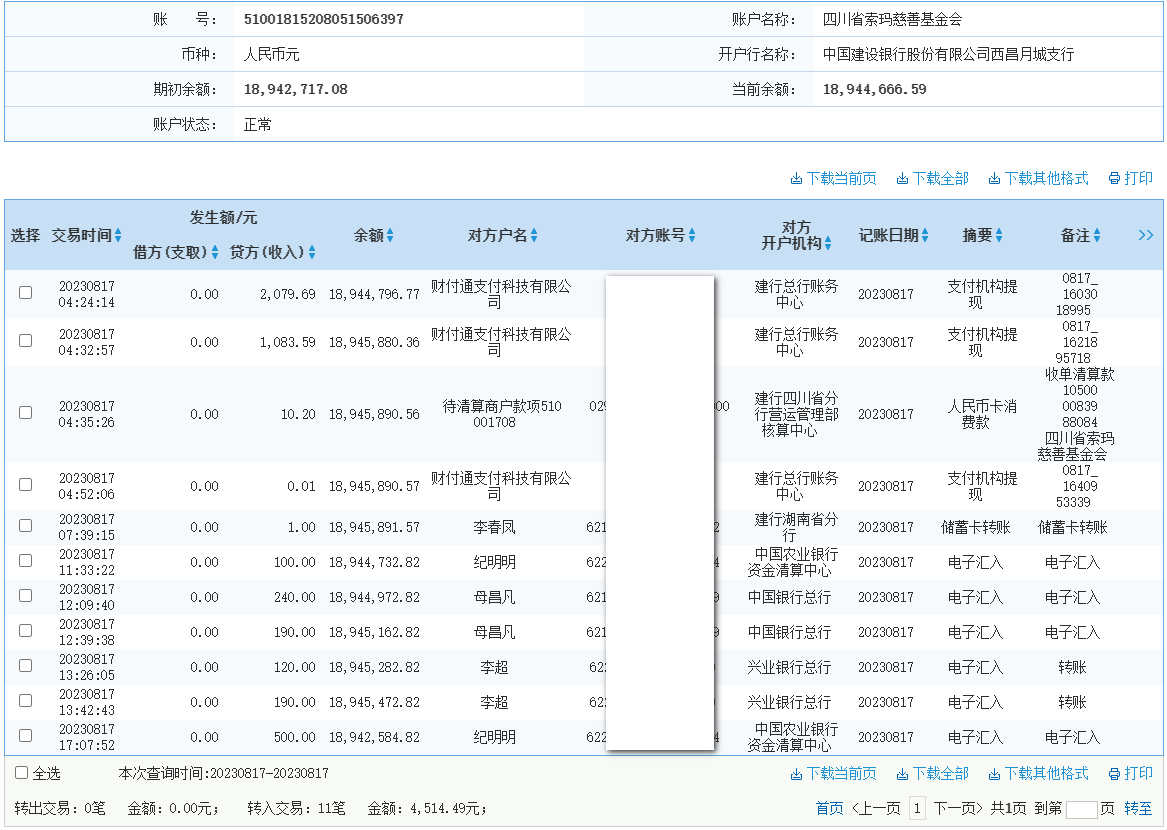Click the page number input field
The image size is (1167, 830).
(x=1081, y=810)
